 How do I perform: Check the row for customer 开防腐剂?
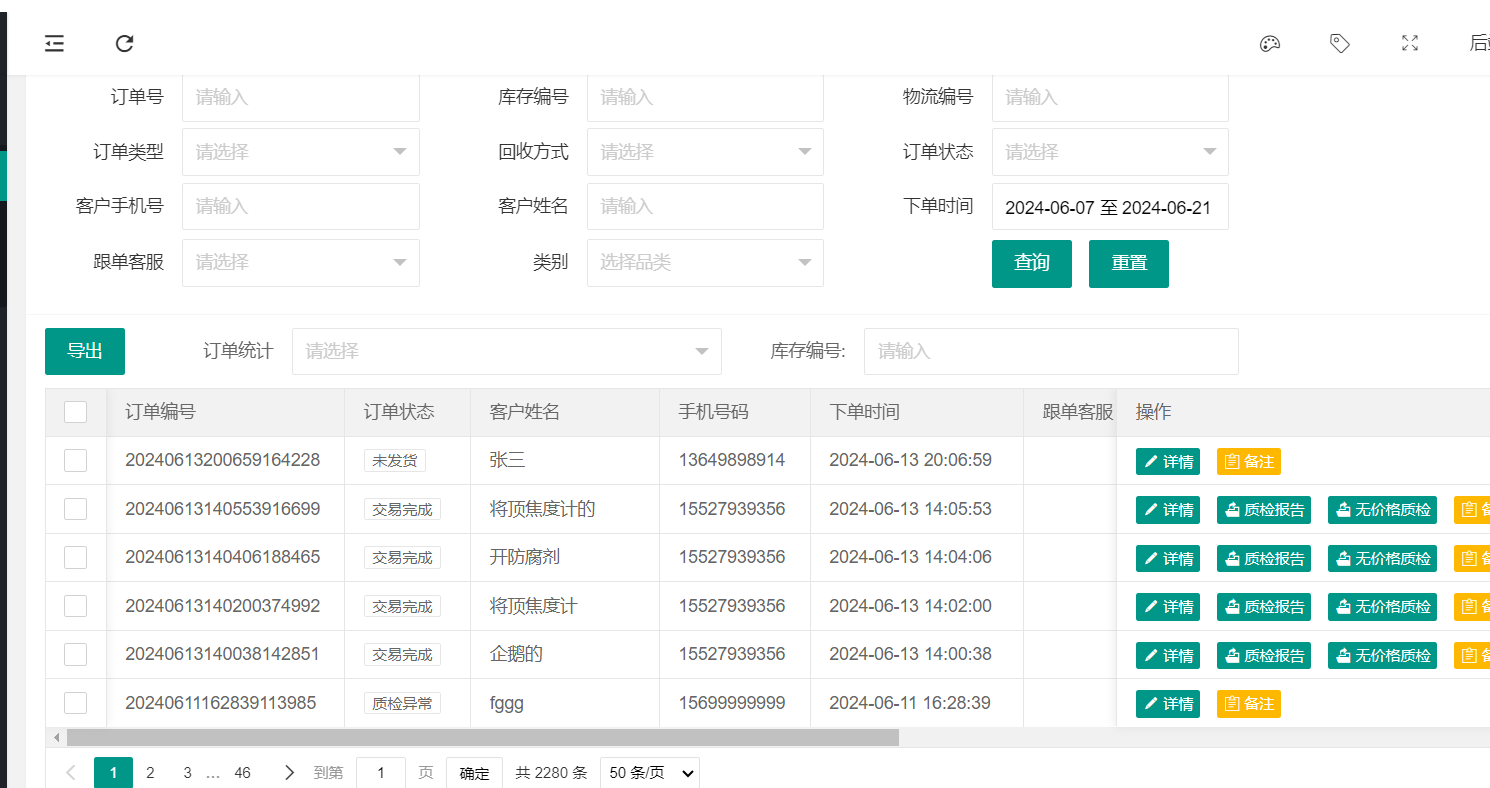click(75, 557)
